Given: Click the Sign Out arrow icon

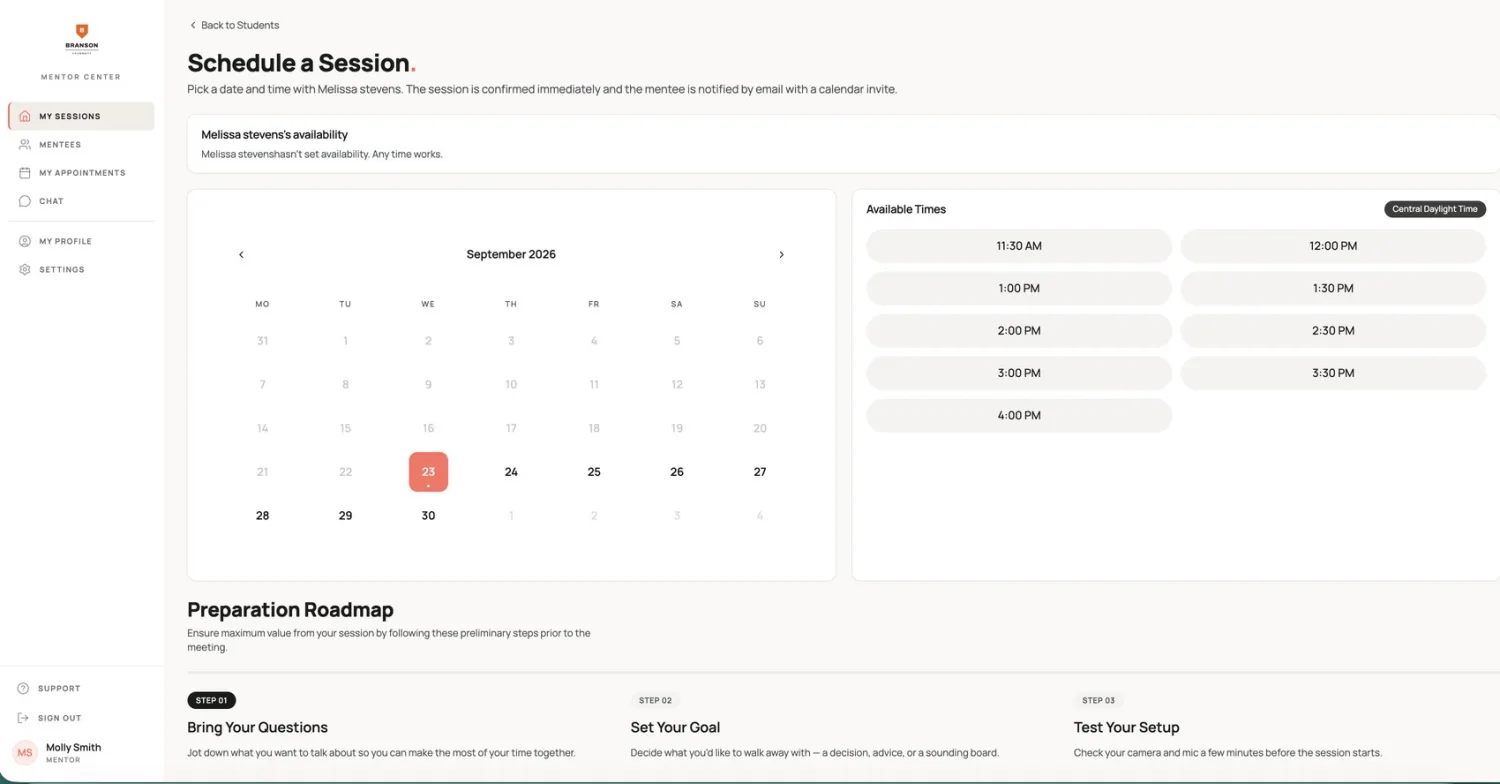Looking at the screenshot, I should click(23, 718).
